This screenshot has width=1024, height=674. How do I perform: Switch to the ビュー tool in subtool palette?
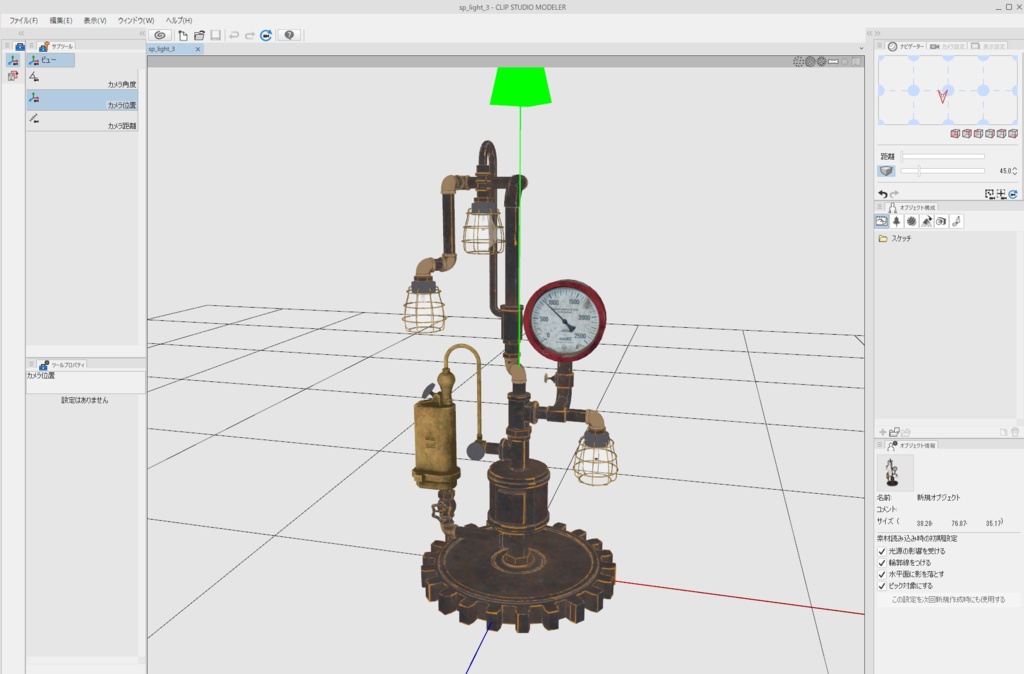click(51, 60)
